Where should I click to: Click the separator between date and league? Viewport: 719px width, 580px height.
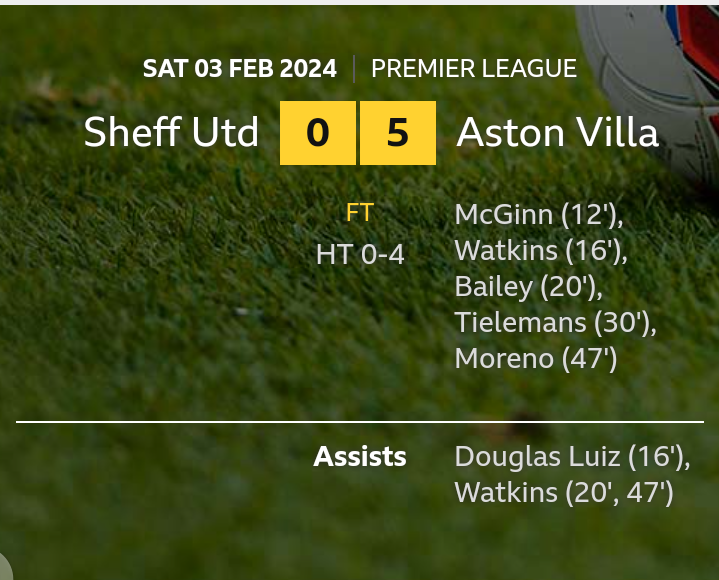[x=354, y=69]
